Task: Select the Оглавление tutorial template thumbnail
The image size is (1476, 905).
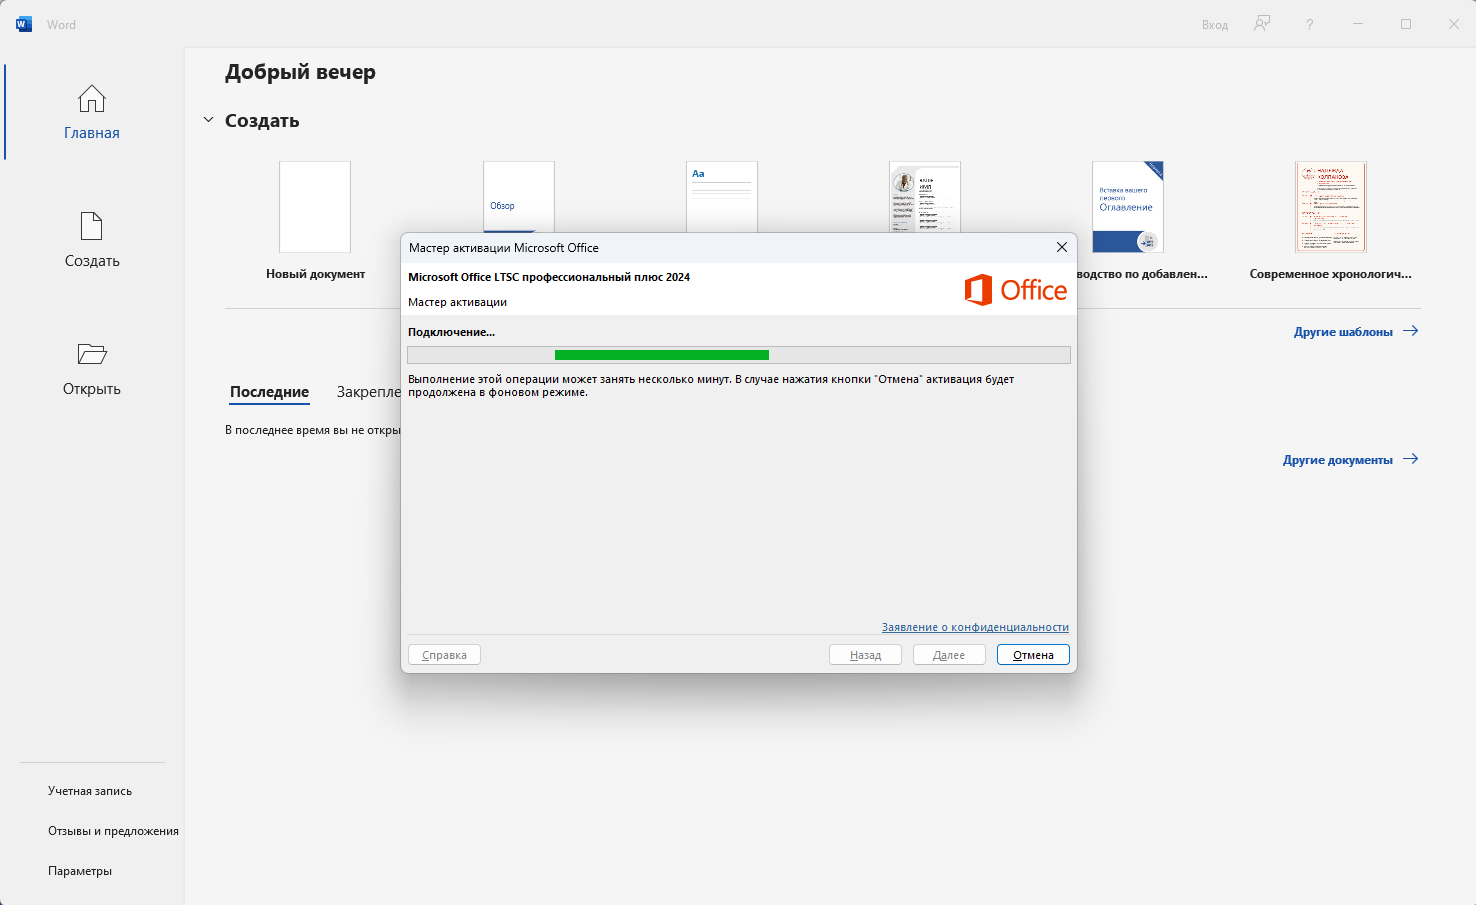Action: 1128,207
